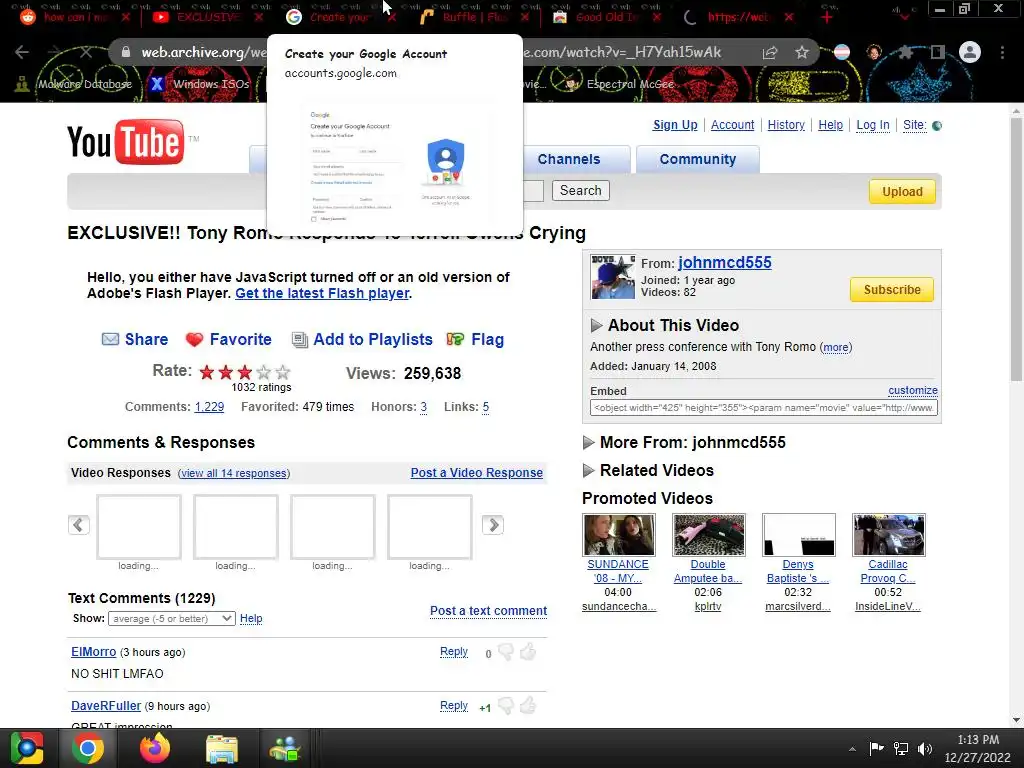
Task: Click Post a text comment link
Action: click(488, 611)
